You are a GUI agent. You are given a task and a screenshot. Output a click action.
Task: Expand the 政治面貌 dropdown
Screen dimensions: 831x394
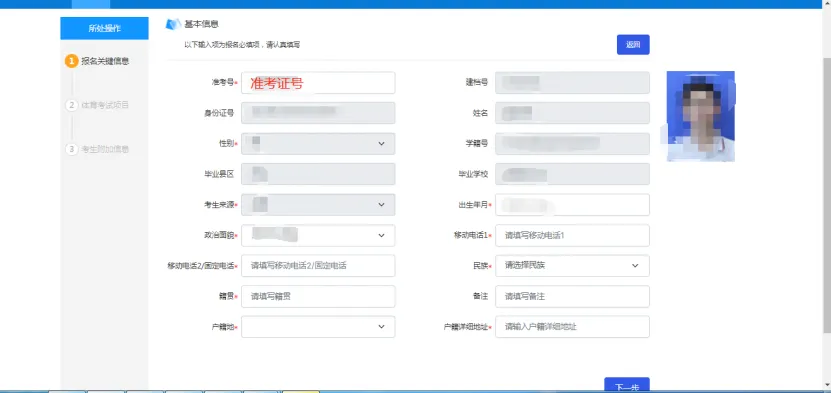coord(318,235)
